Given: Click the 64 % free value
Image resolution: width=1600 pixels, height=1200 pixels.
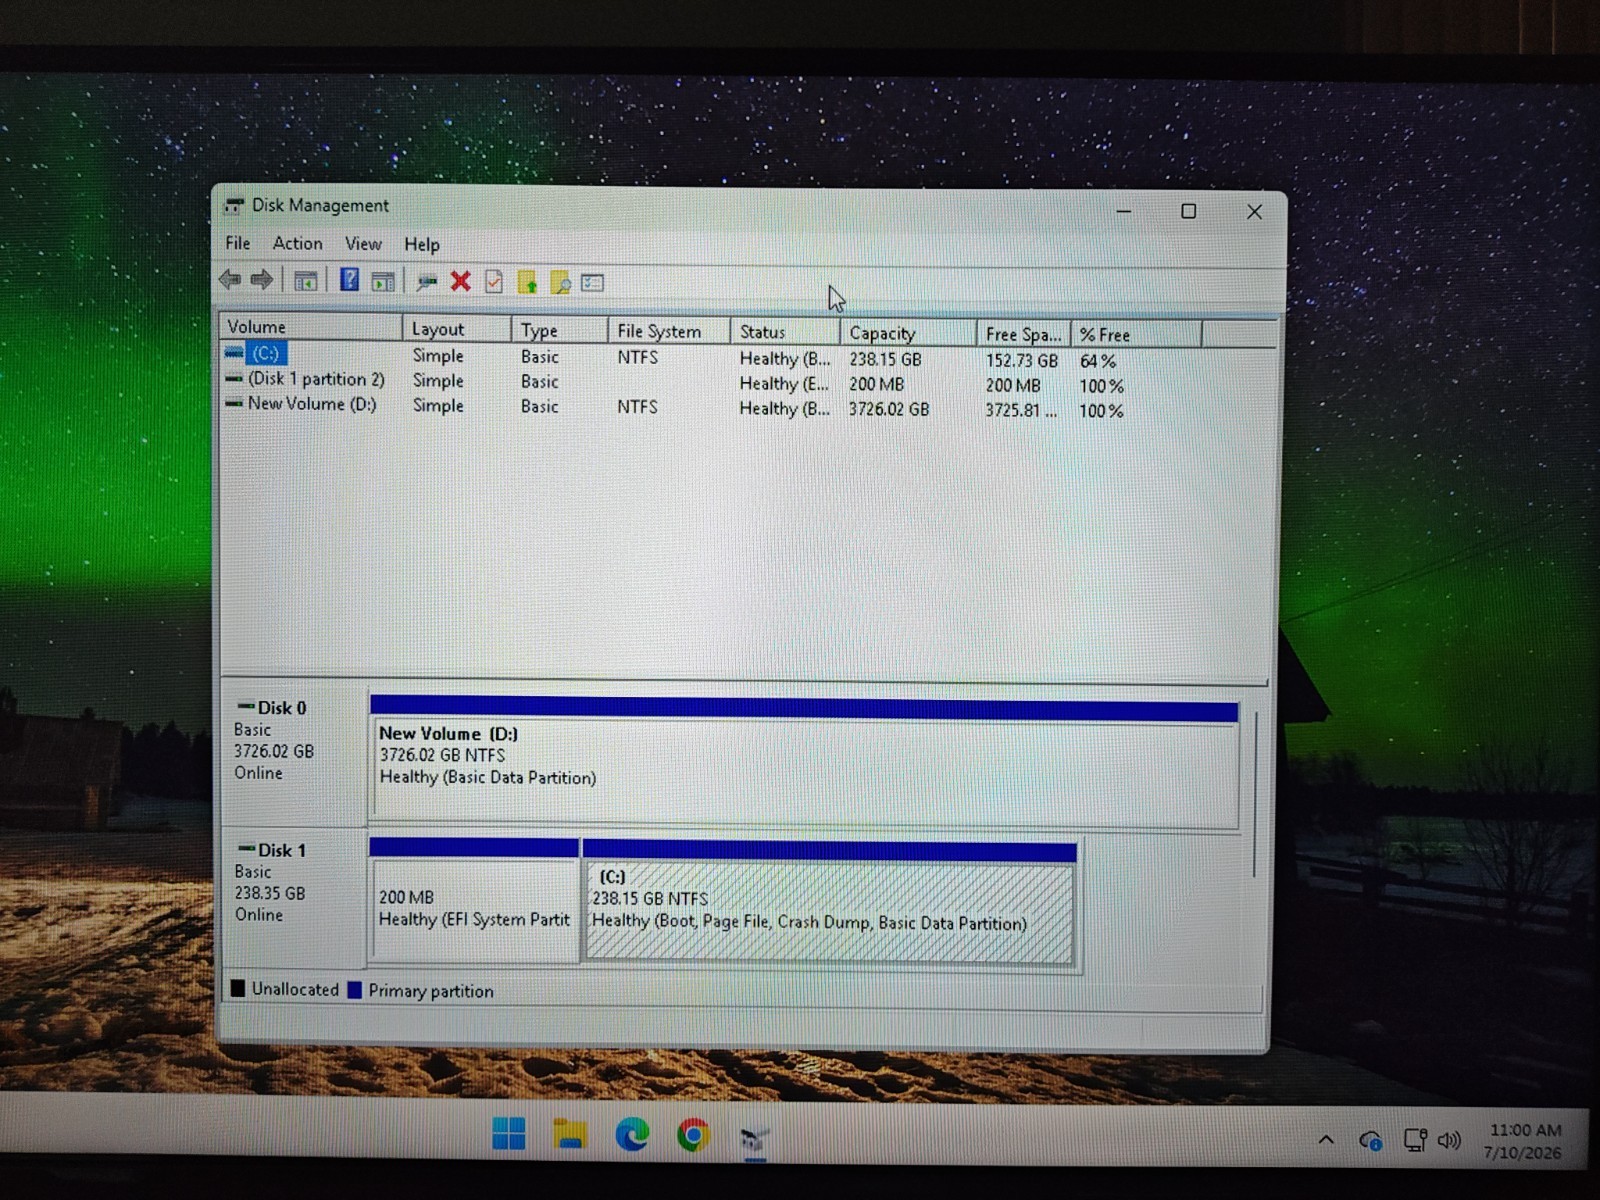Looking at the screenshot, I should (x=1098, y=361).
